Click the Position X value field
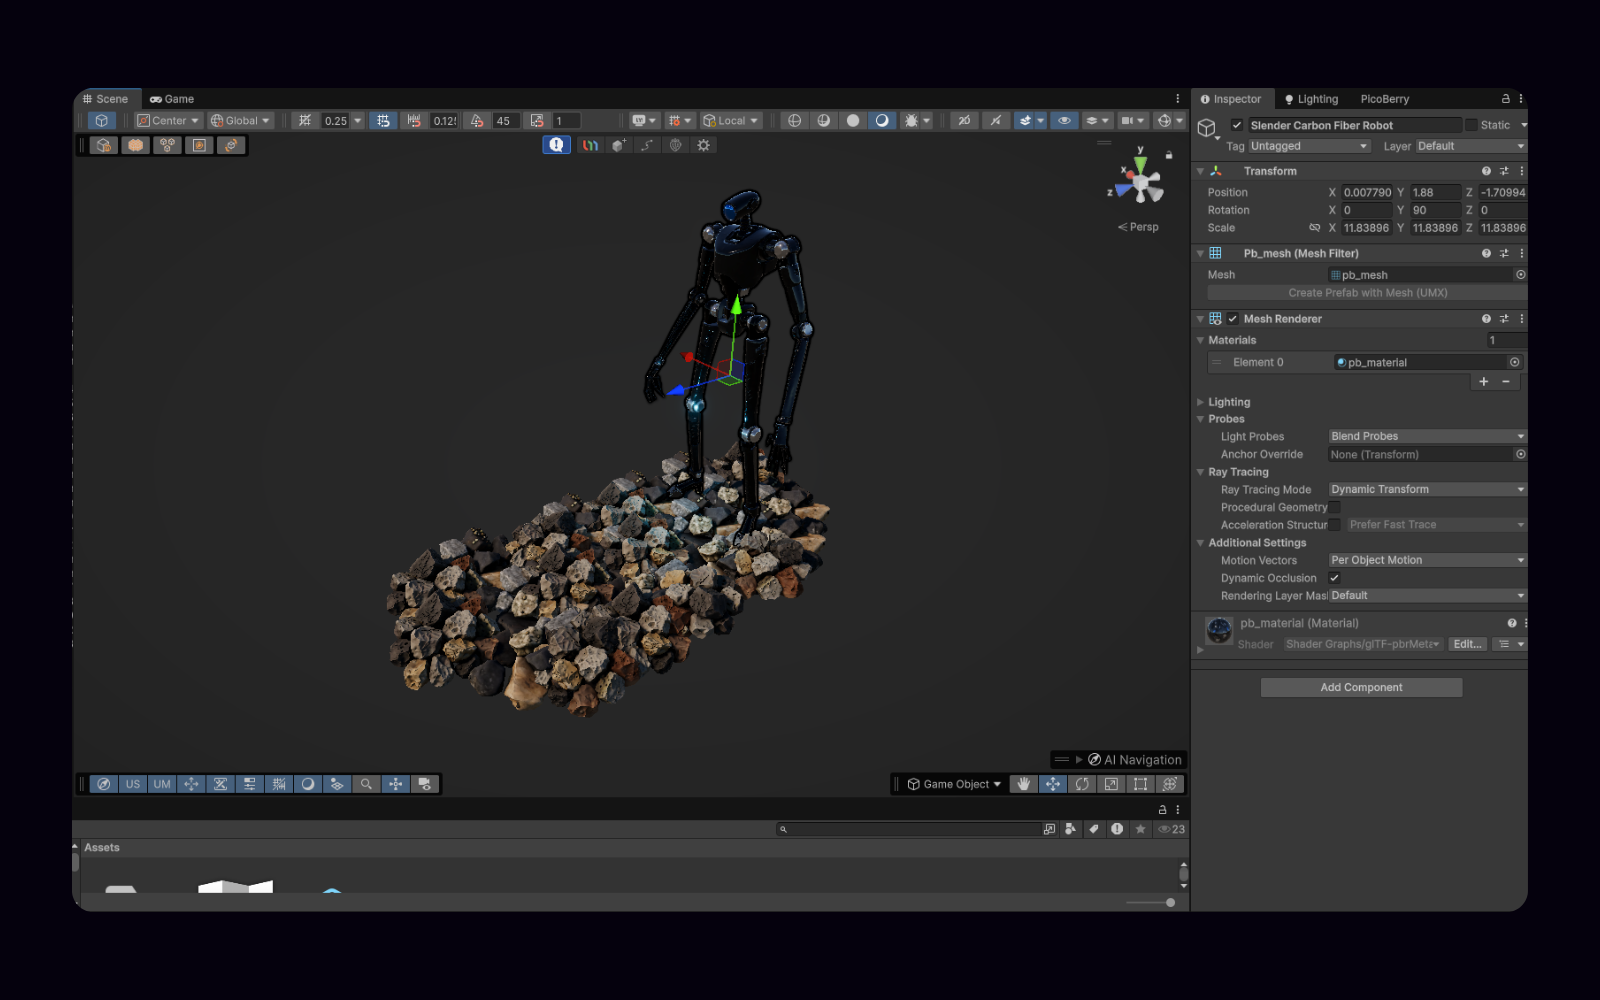 [1366, 193]
